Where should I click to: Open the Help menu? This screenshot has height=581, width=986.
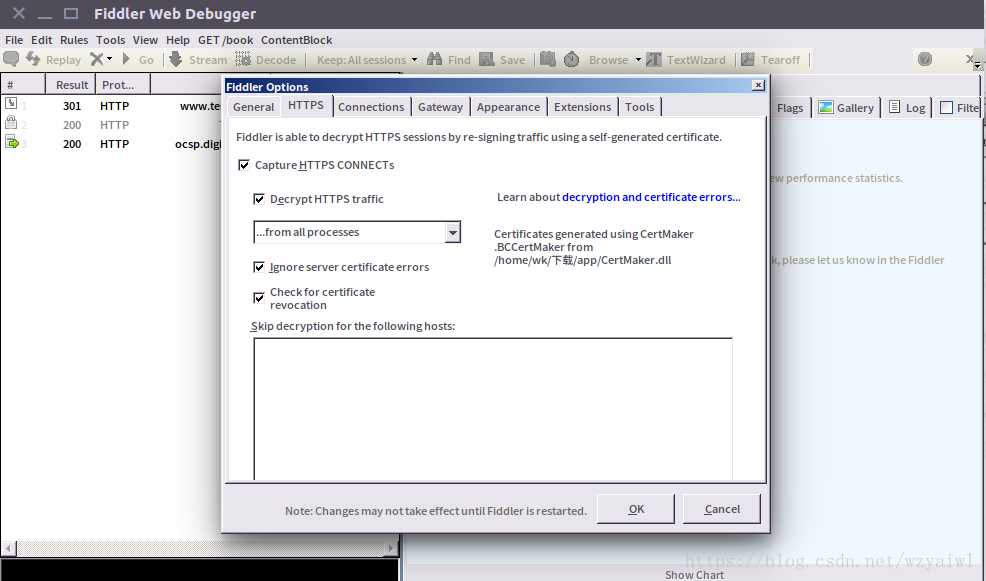coord(178,40)
